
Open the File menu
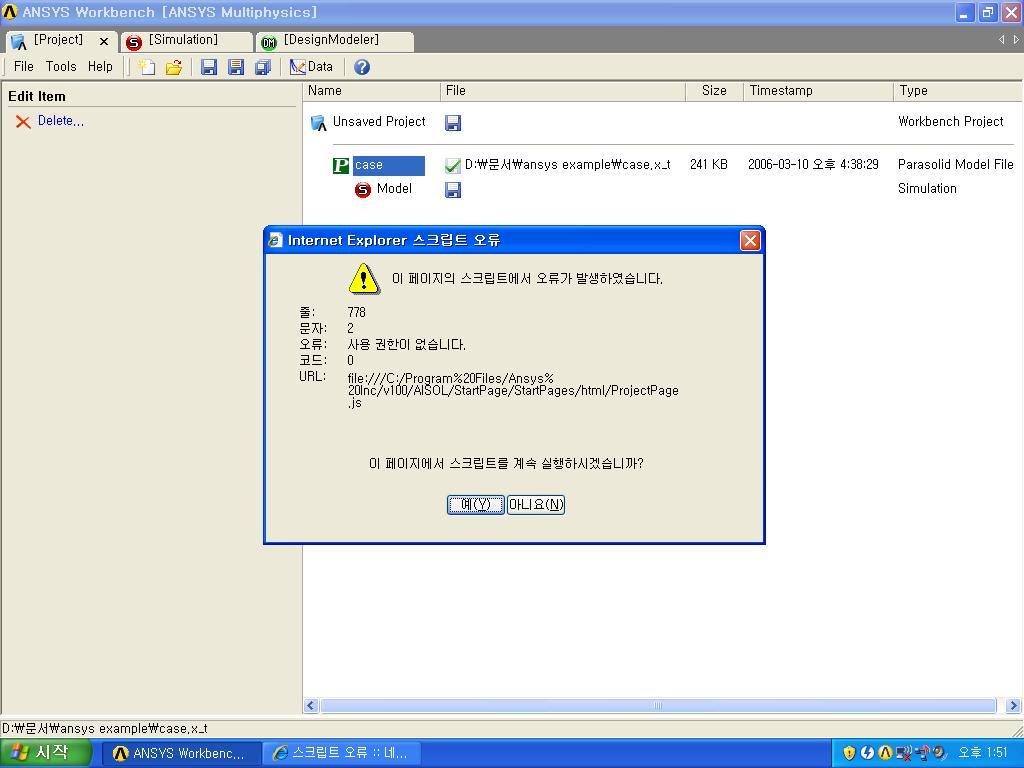(x=24, y=67)
